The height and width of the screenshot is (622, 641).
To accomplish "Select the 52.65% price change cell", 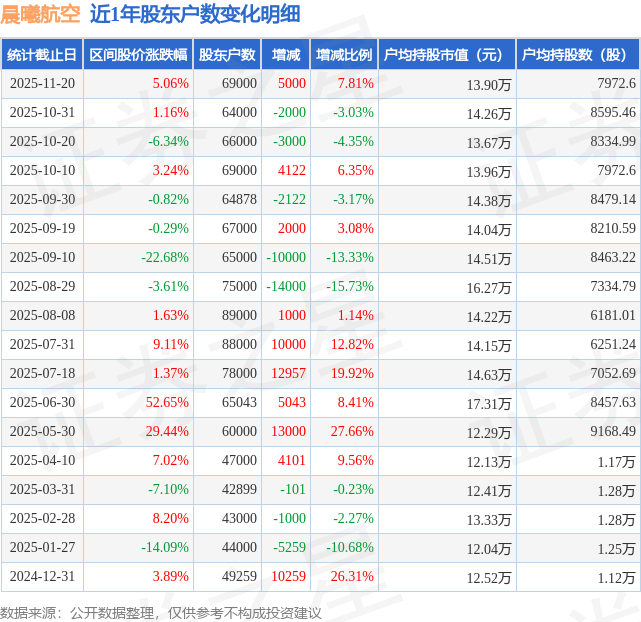I will click(x=167, y=402).
